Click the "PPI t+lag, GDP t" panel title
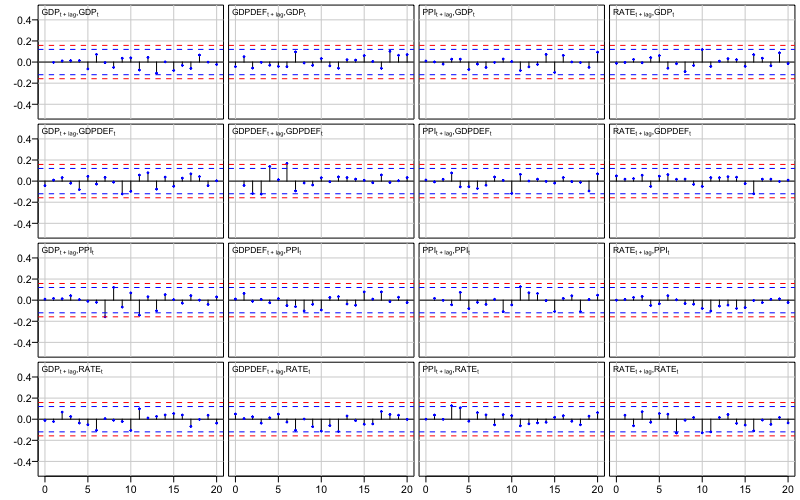 (x=449, y=13)
